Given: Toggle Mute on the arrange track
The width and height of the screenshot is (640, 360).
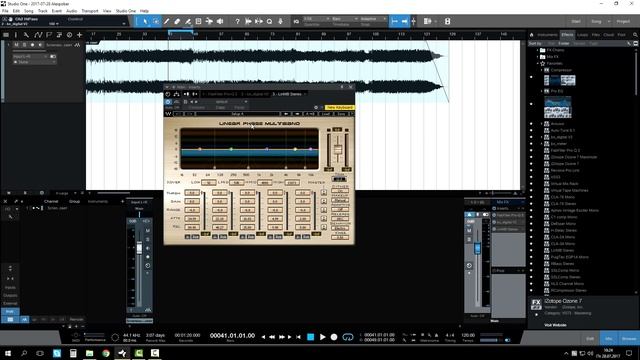Looking at the screenshot, I should click(16, 45).
